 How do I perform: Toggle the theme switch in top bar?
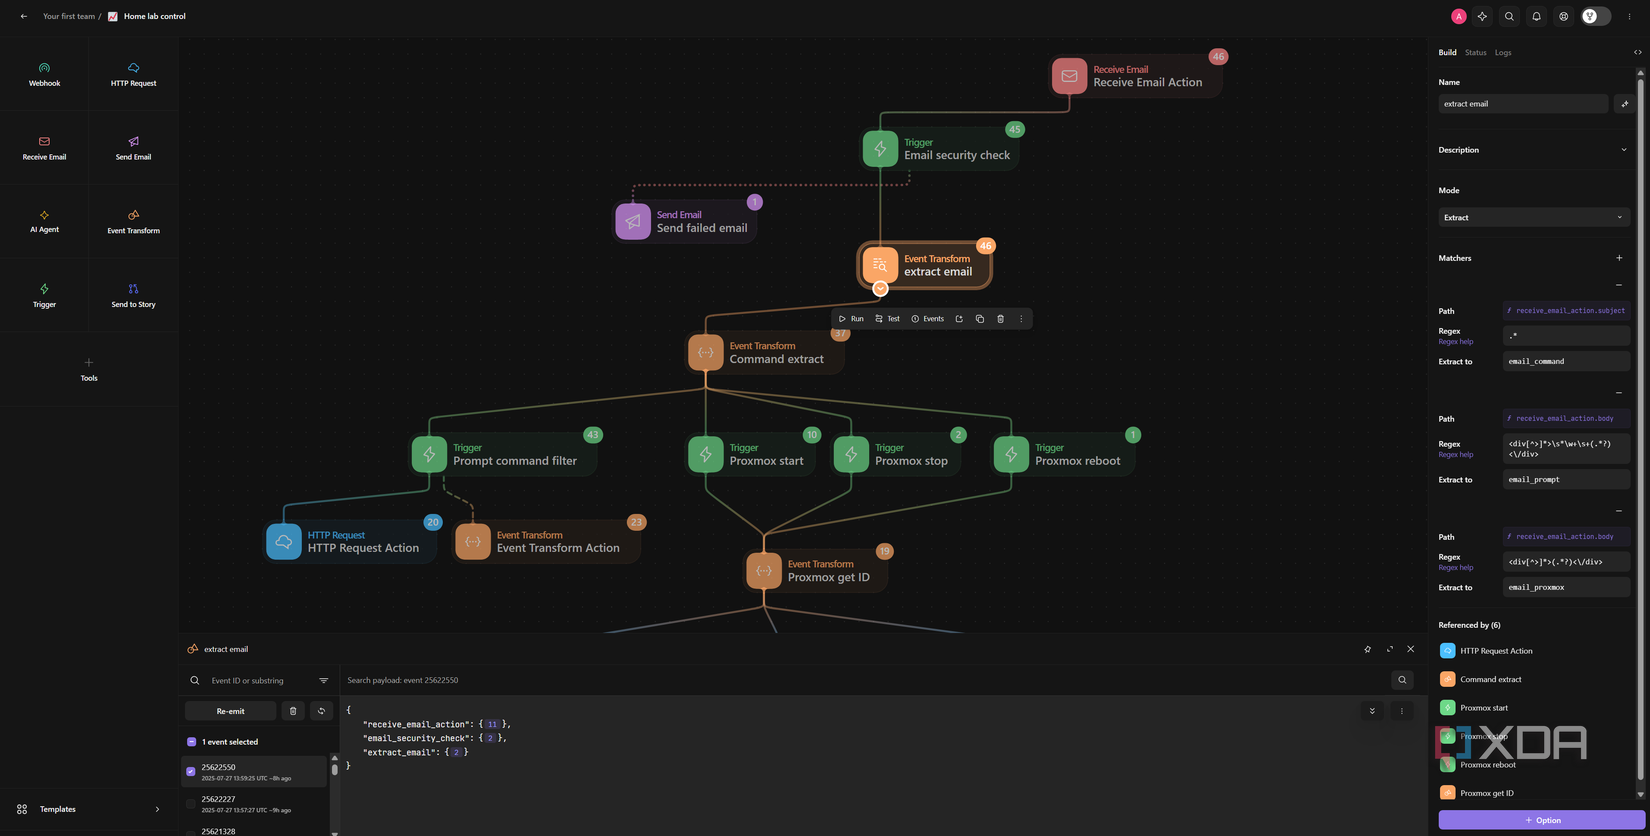pyautogui.click(x=1595, y=16)
